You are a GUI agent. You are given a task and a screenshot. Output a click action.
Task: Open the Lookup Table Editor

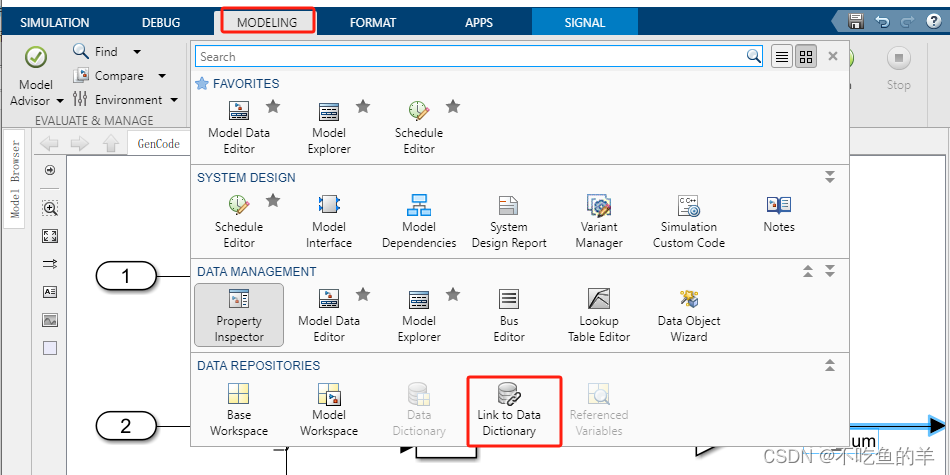click(599, 316)
